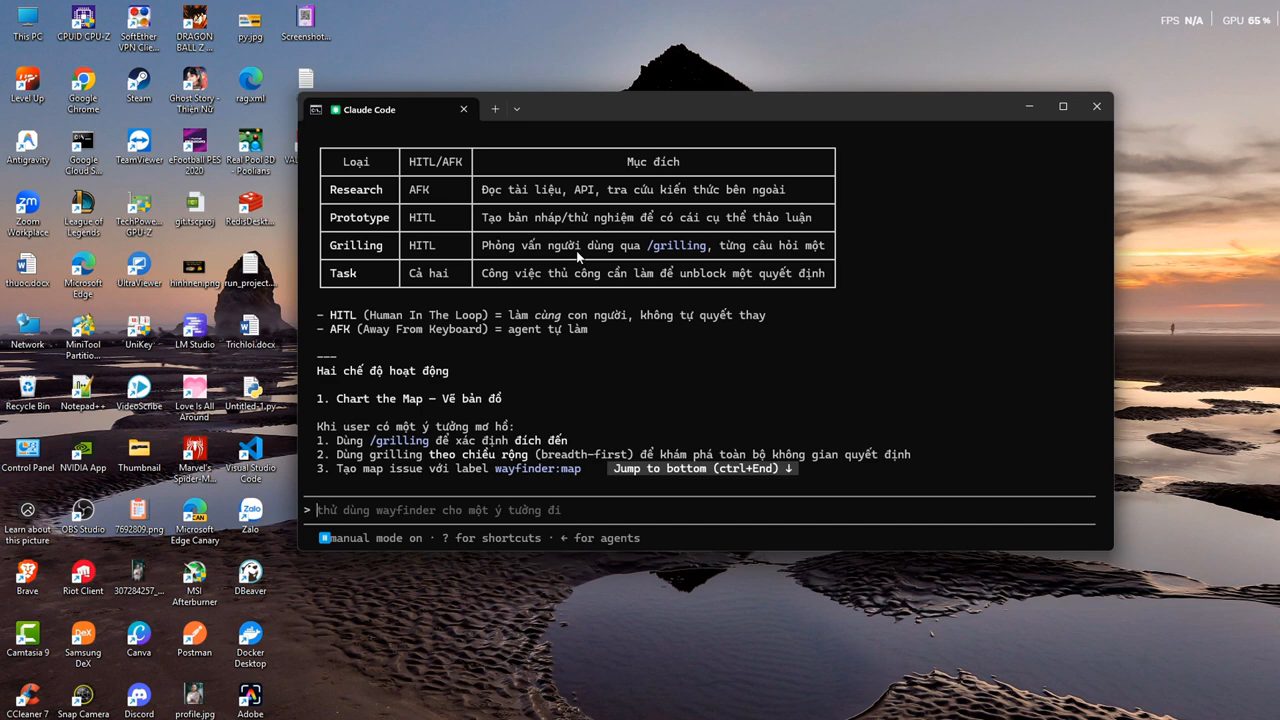
Task: Open MSI Afterburner shortcut
Action: pos(195,584)
